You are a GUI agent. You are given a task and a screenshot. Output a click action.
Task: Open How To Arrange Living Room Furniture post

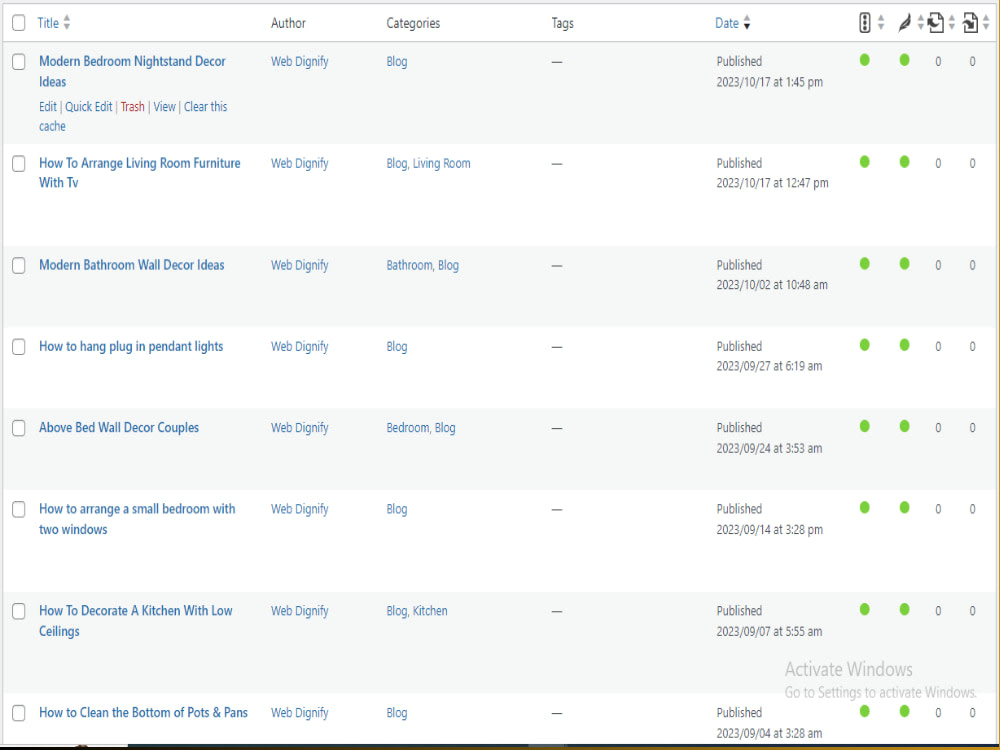[140, 173]
